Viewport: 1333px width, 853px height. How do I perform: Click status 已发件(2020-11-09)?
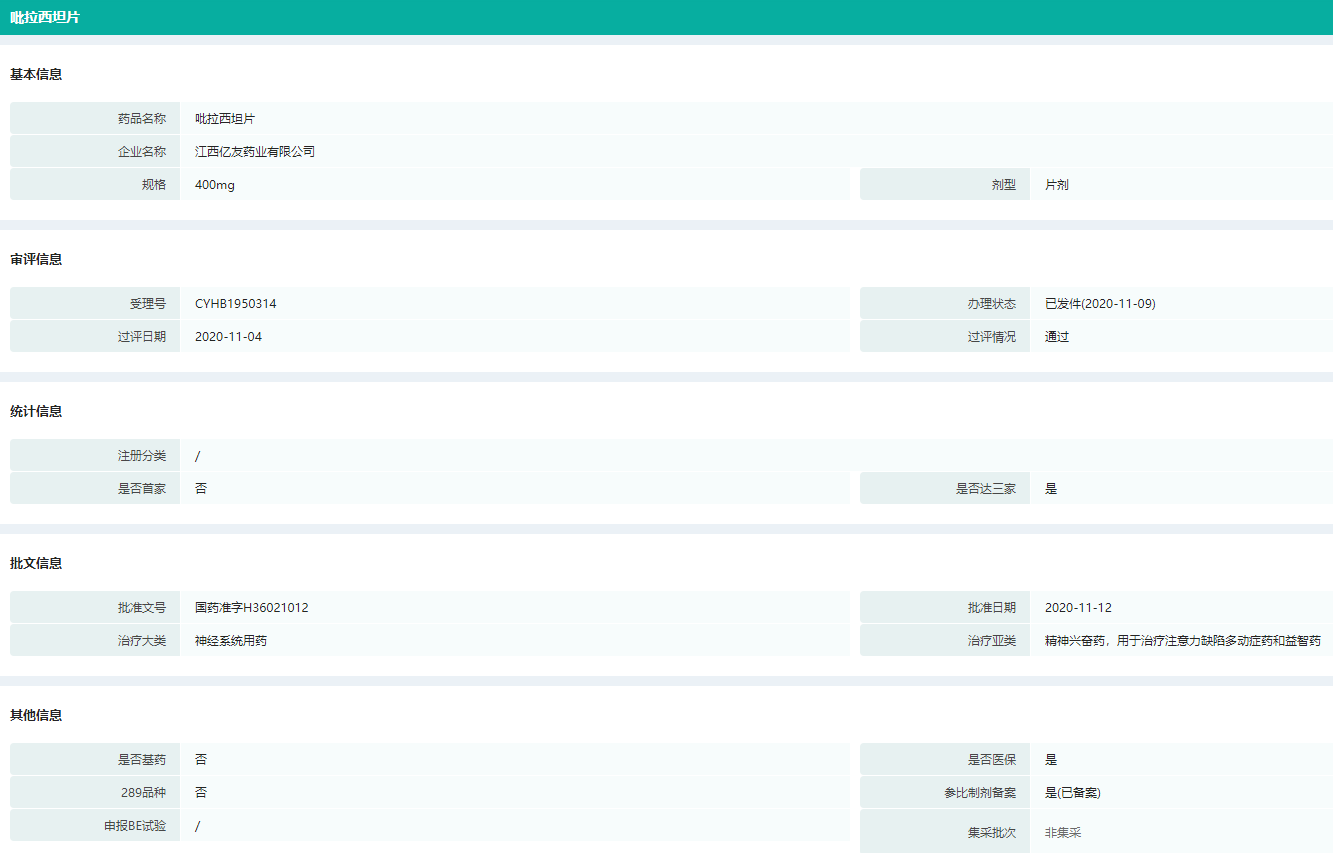click(x=1100, y=304)
